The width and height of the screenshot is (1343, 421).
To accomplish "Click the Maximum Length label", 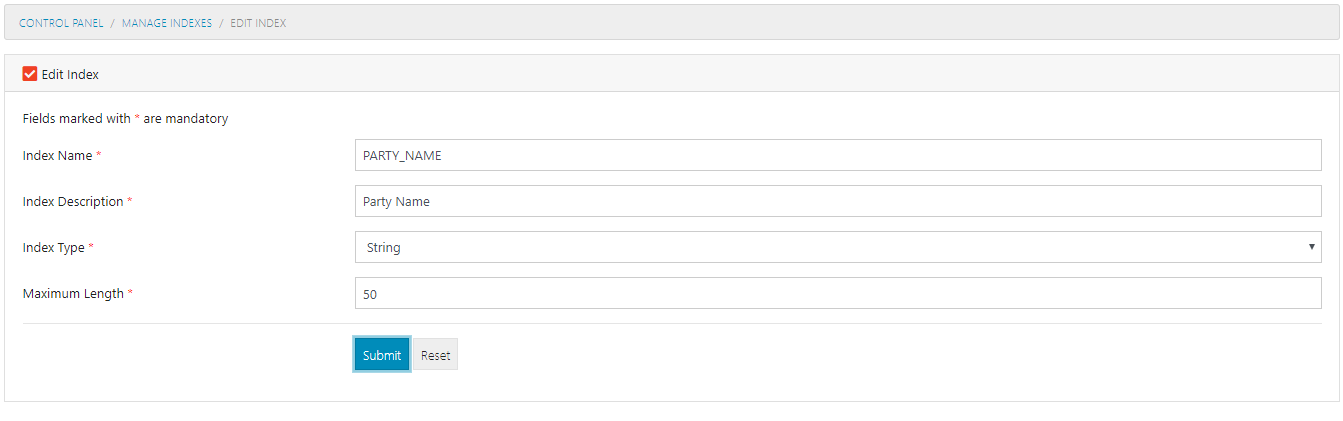I will [x=73, y=294].
